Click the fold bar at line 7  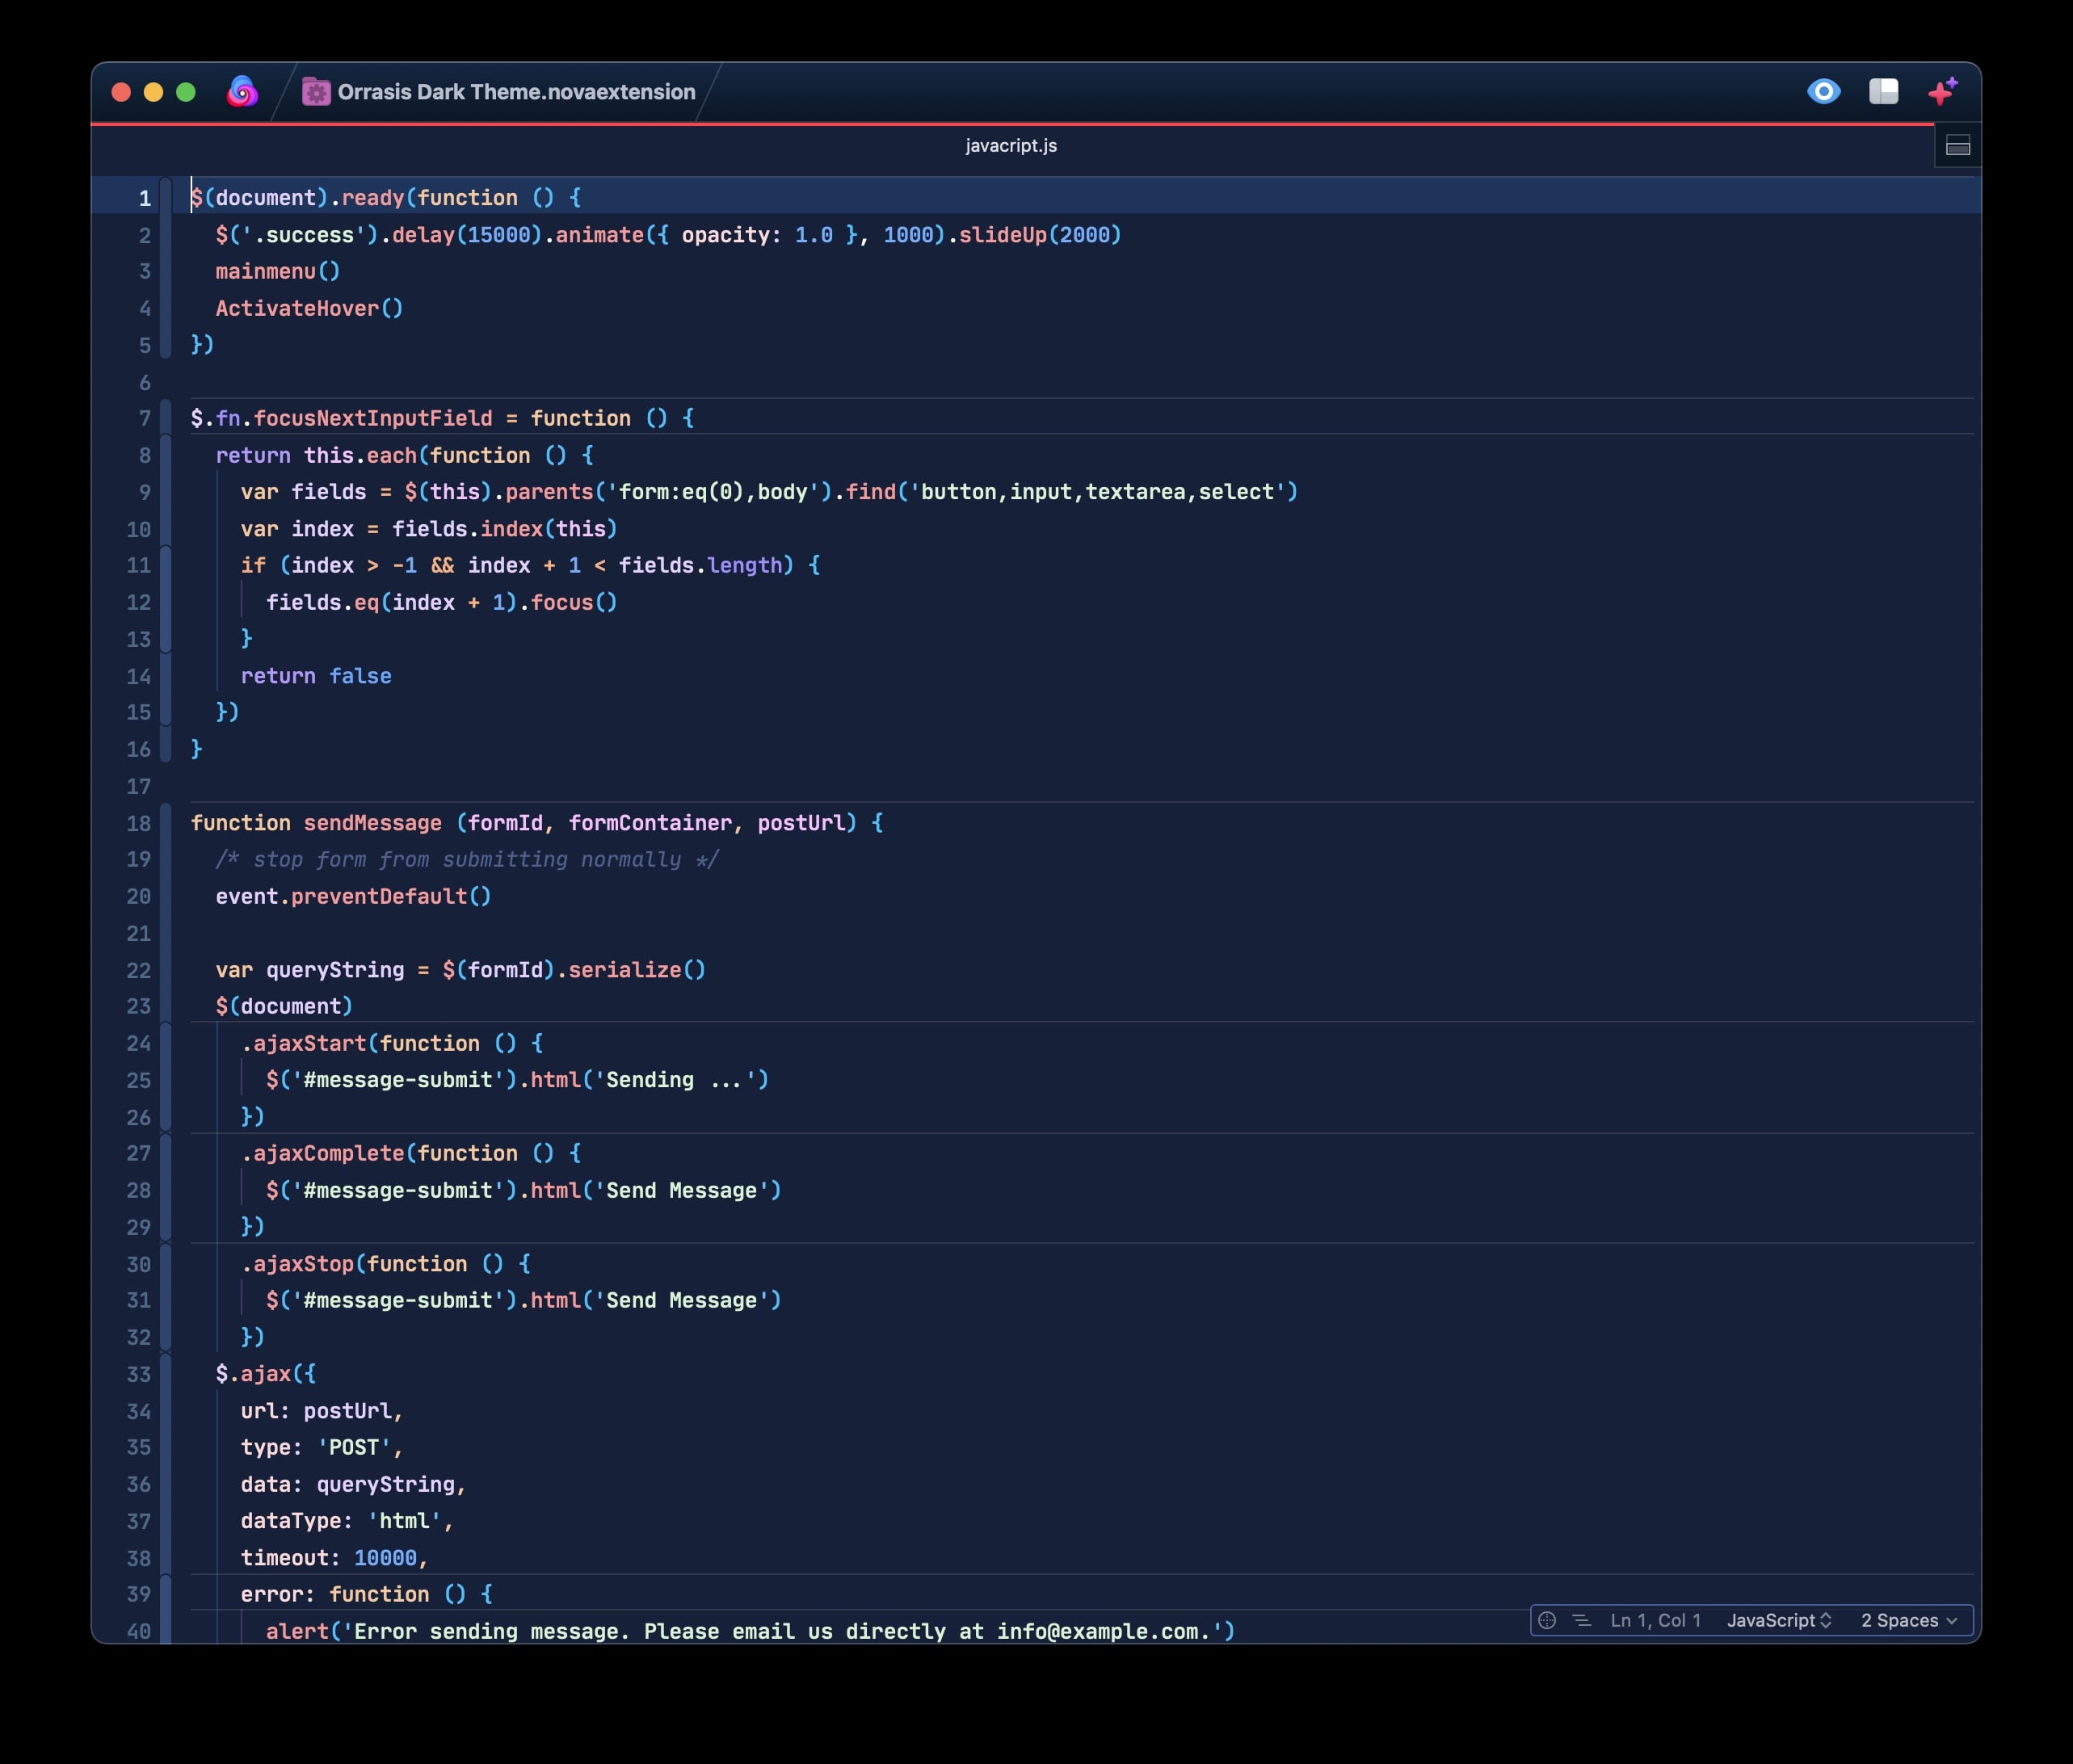click(166, 419)
